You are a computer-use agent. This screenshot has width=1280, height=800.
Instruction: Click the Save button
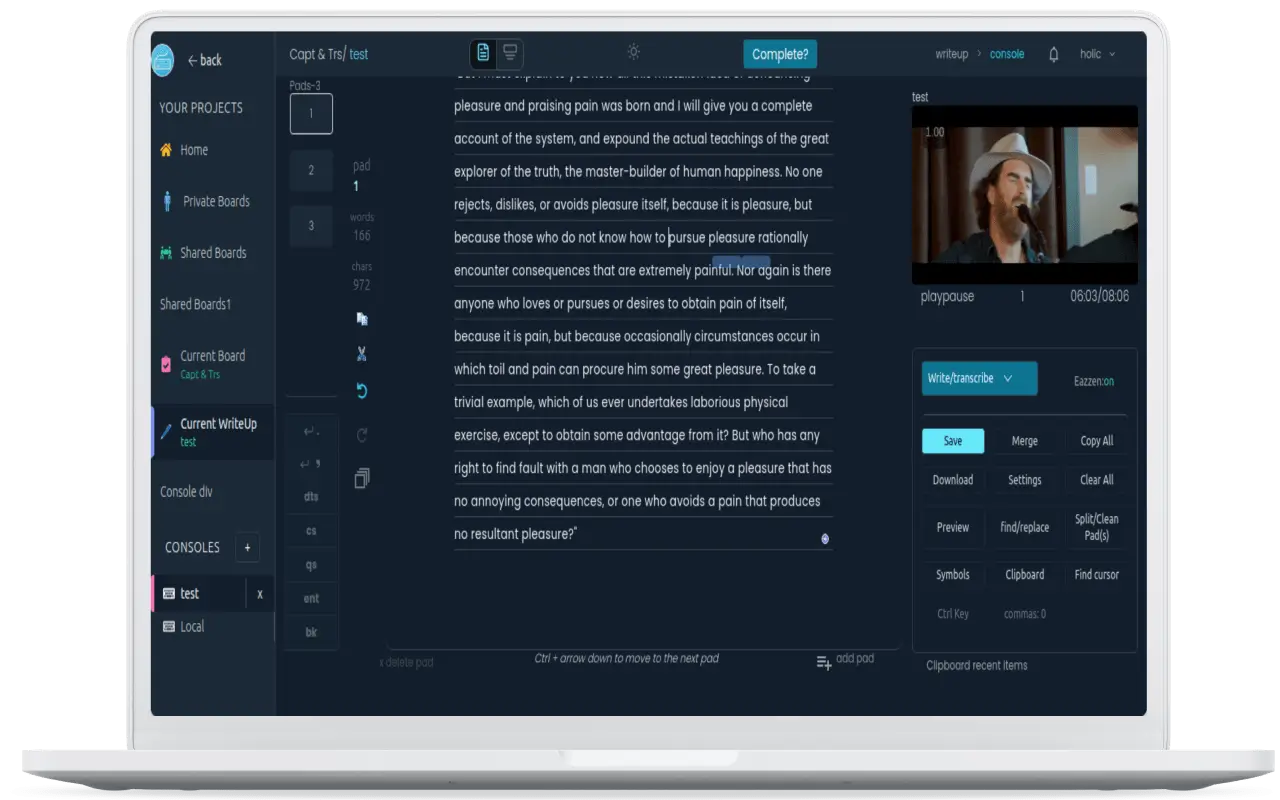pyautogui.click(x=953, y=441)
